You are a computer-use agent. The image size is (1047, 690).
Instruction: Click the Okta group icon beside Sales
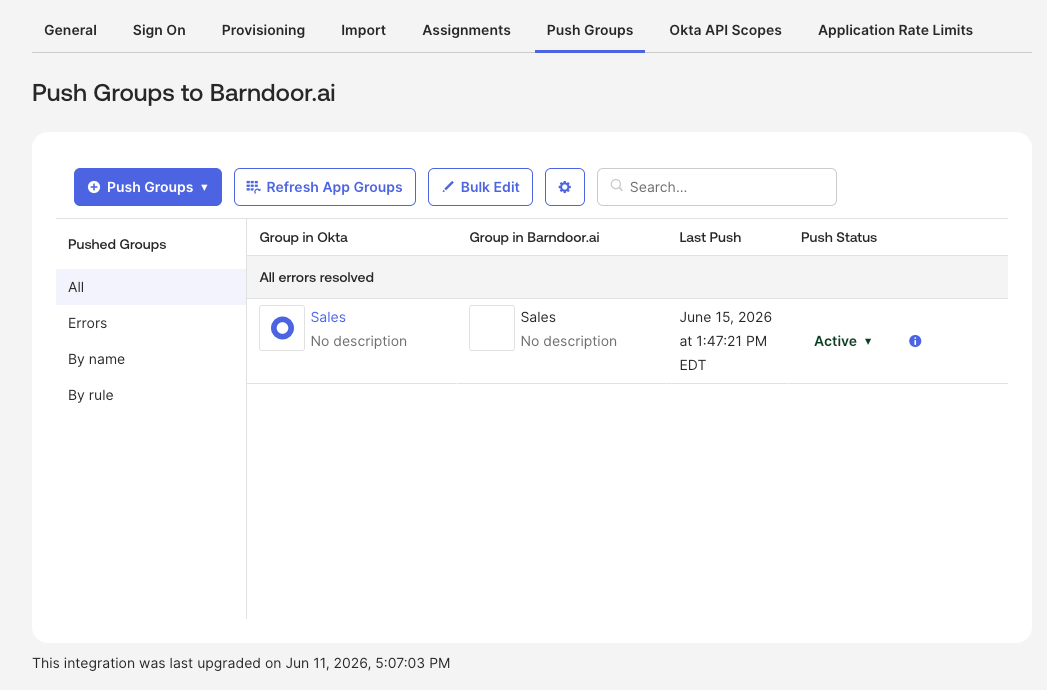pos(282,328)
